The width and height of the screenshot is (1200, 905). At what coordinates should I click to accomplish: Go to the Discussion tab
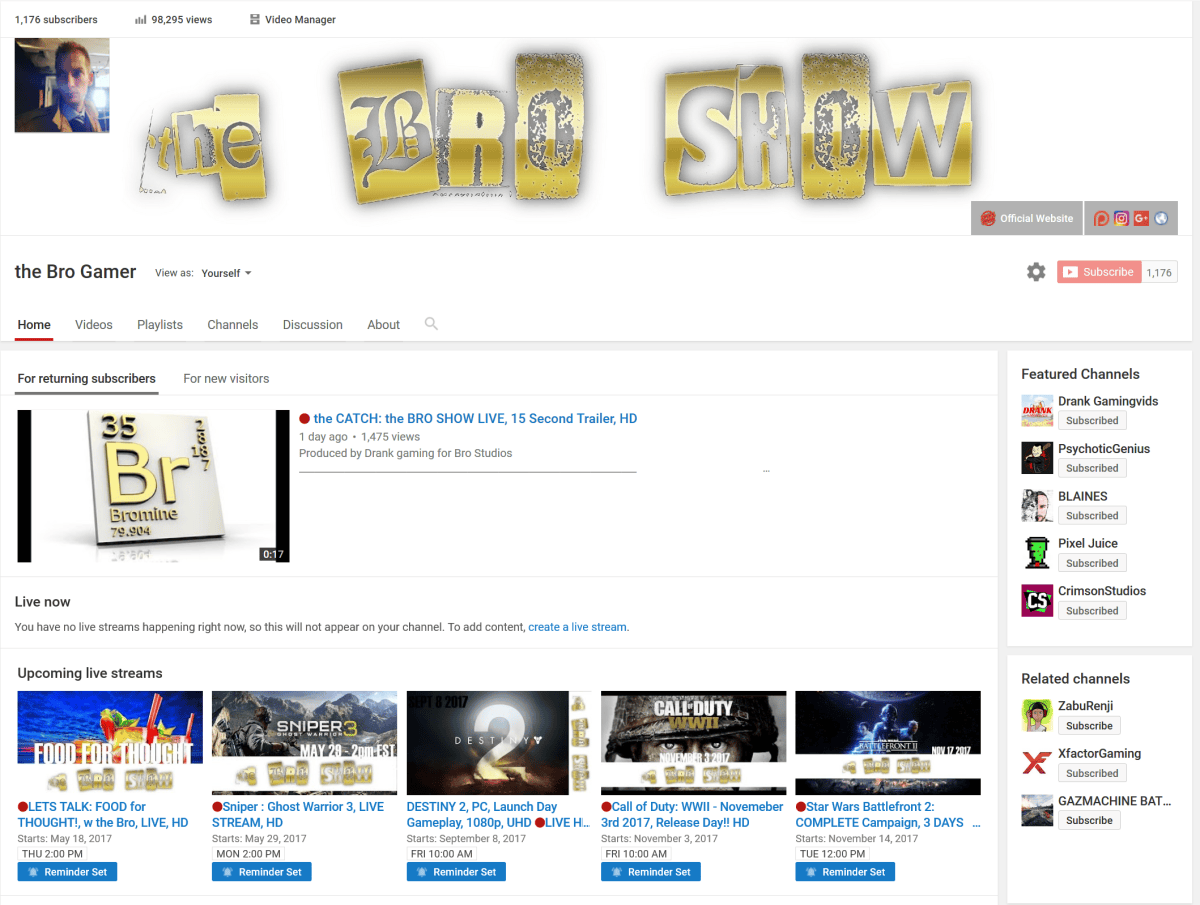[313, 325]
